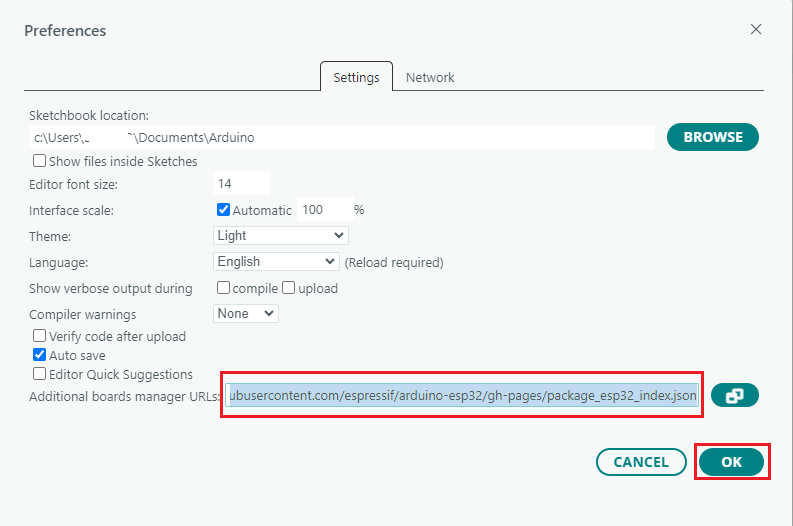Focus the Additional boards manager URLs field
This screenshot has height=526, width=793.
(461, 396)
